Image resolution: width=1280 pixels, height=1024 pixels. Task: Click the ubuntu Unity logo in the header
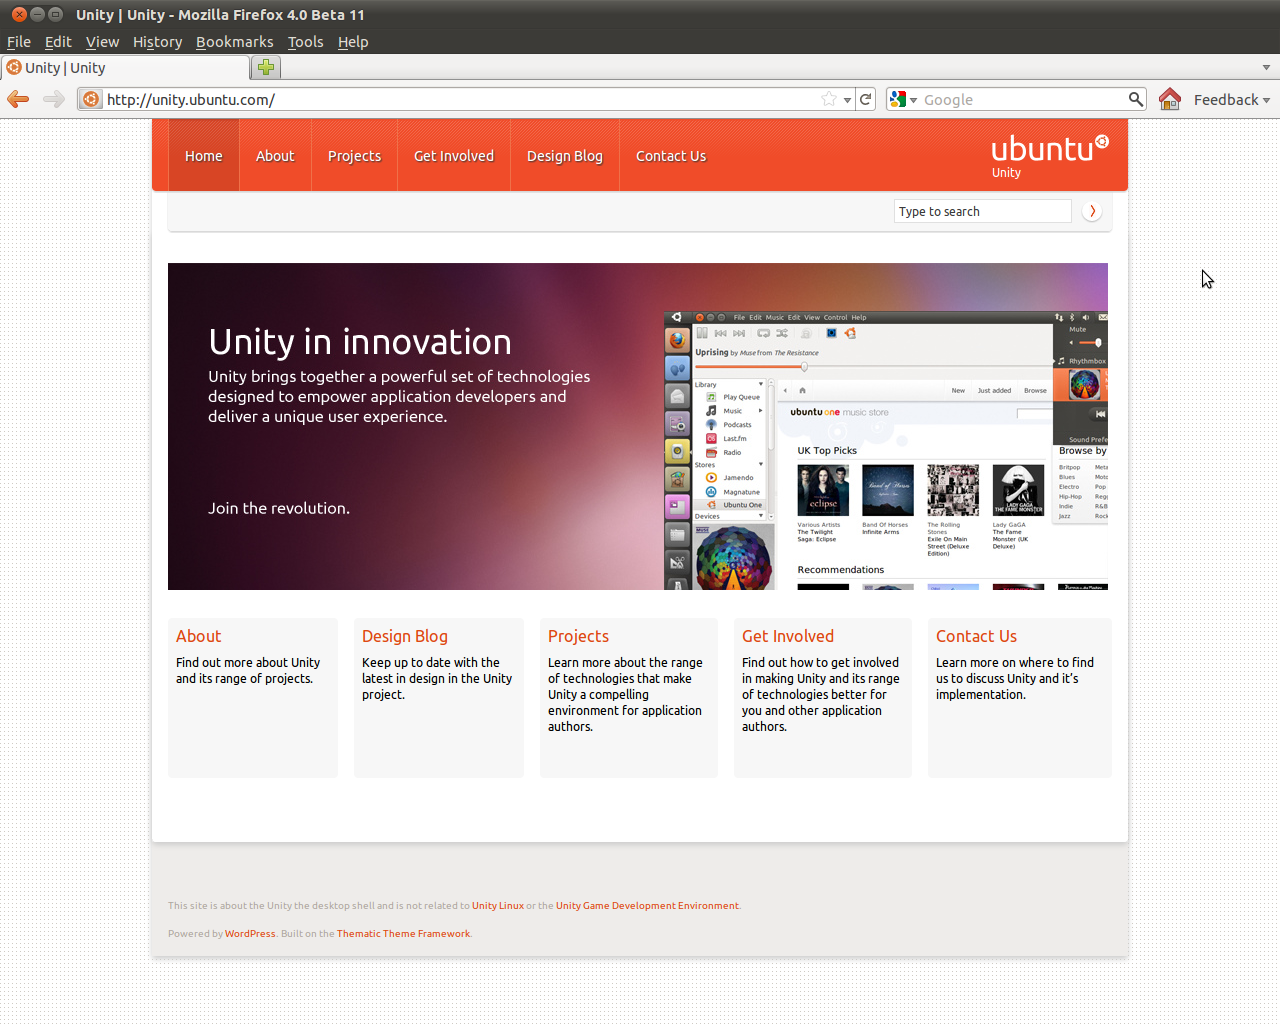point(1049,155)
